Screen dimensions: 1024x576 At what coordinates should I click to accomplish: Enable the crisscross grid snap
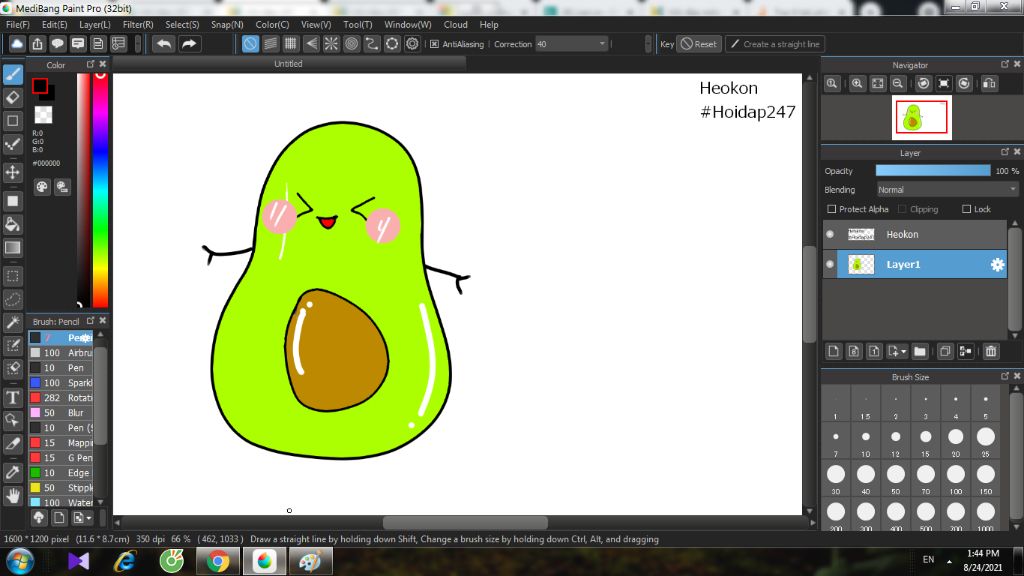pyautogui.click(x=291, y=44)
